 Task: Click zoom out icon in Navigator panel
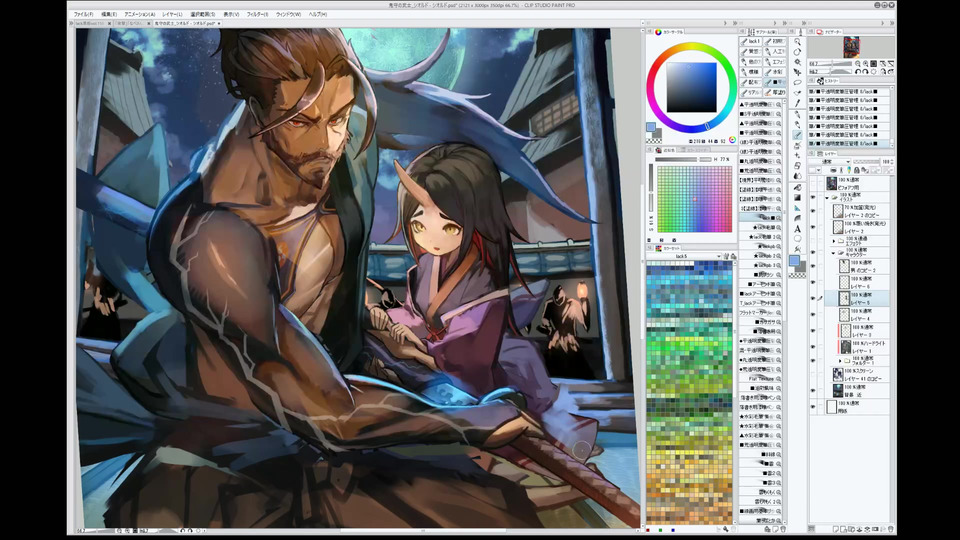[858, 64]
